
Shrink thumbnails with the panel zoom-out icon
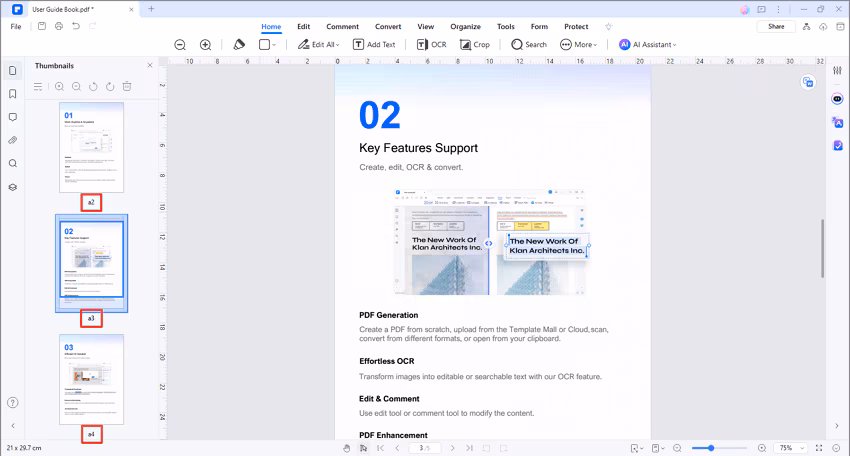click(x=76, y=87)
